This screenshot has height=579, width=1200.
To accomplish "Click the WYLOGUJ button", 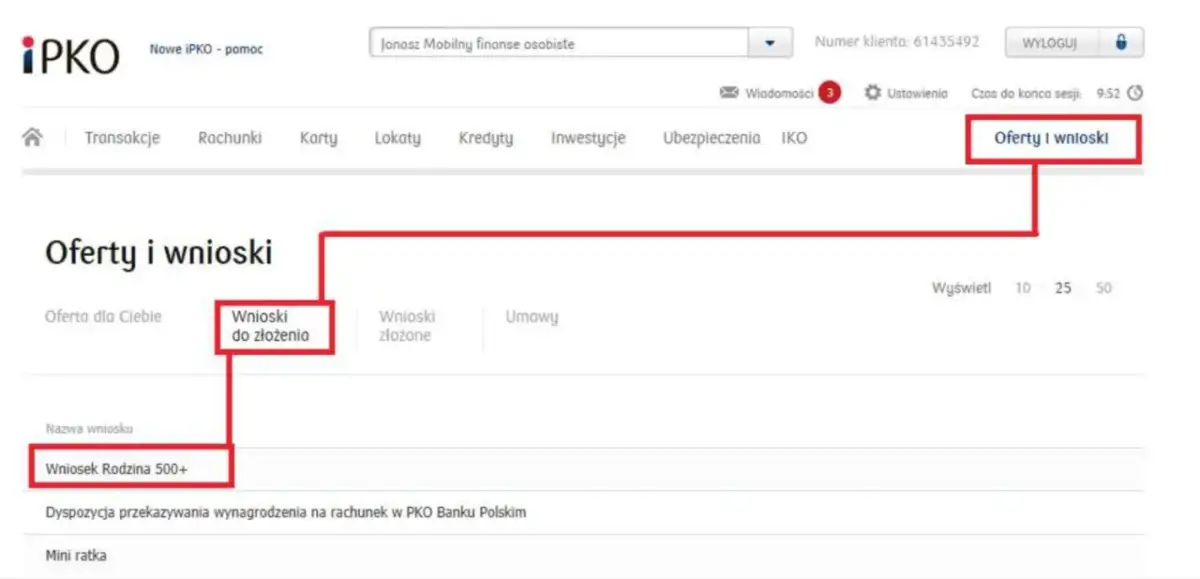I will click(x=1051, y=42).
